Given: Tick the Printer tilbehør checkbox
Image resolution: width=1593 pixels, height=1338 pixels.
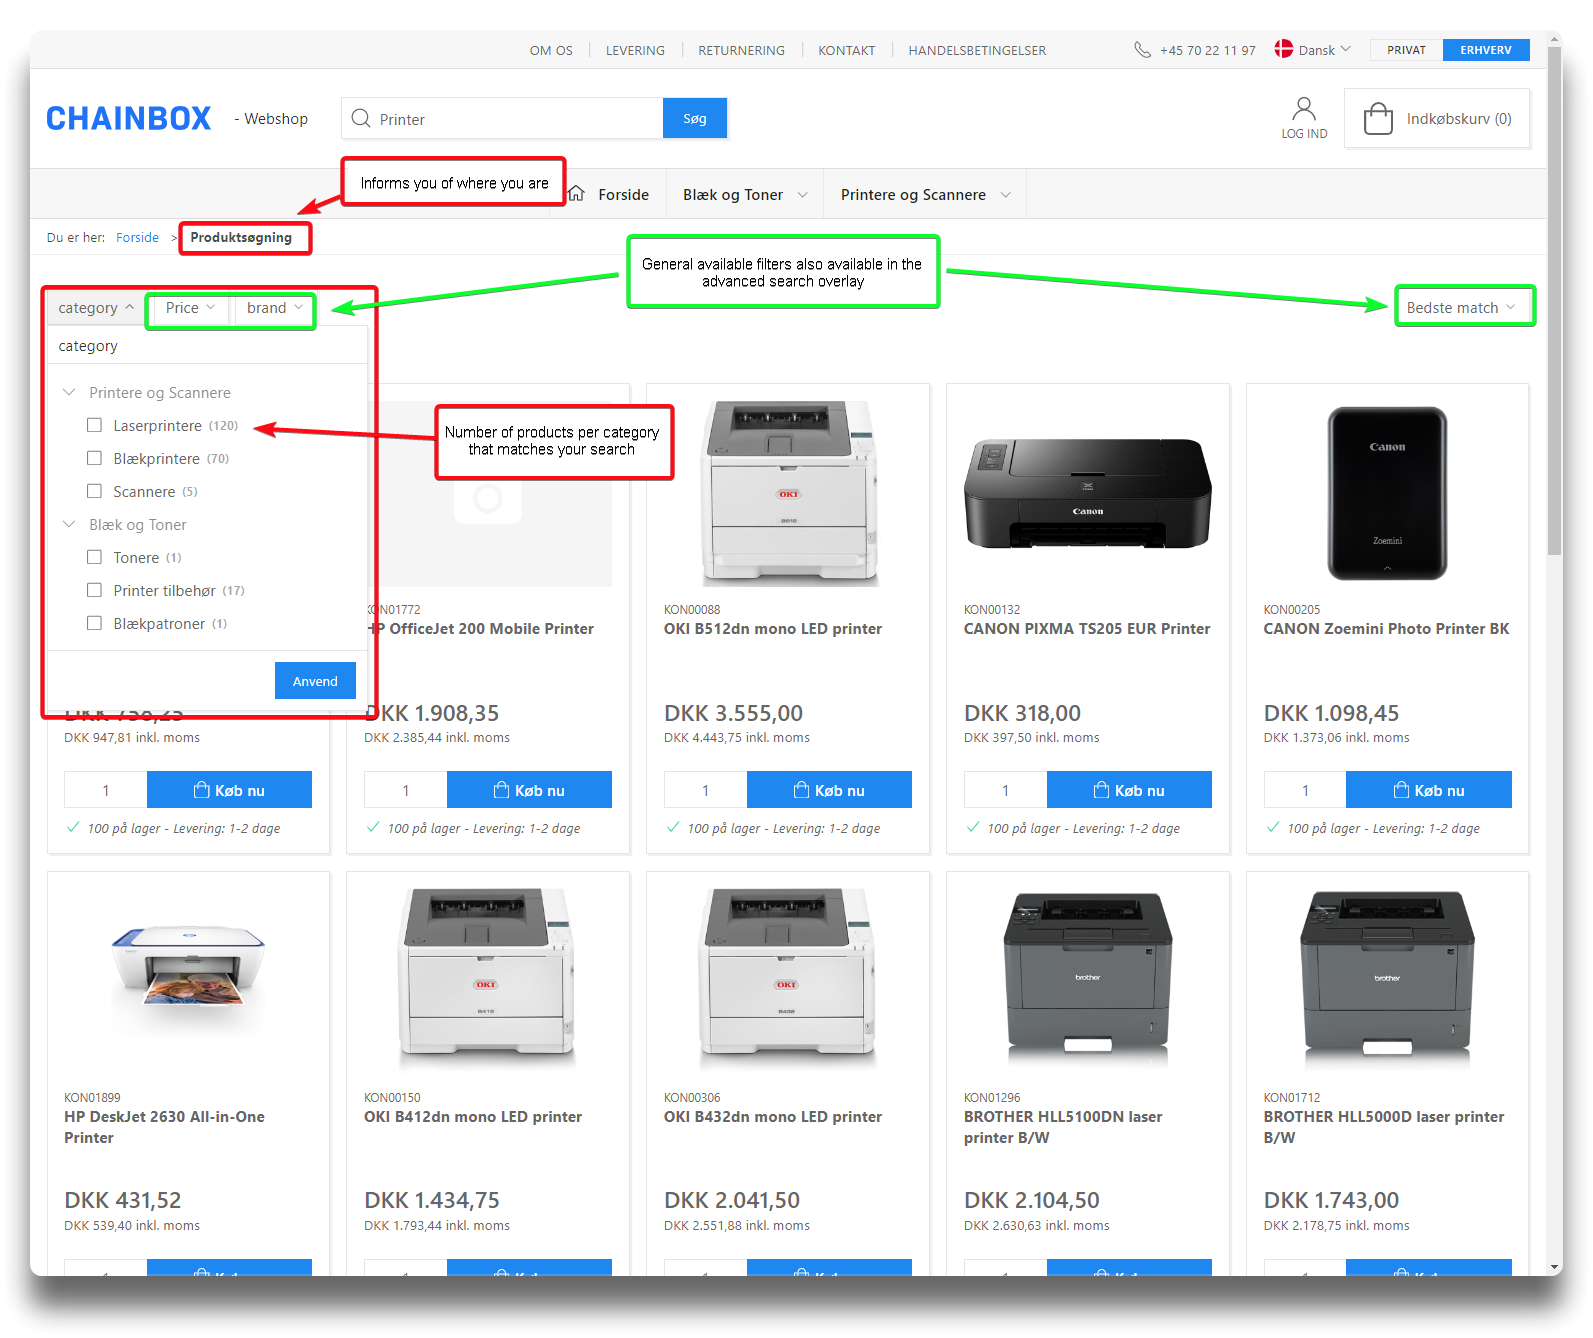Looking at the screenshot, I should click(94, 590).
